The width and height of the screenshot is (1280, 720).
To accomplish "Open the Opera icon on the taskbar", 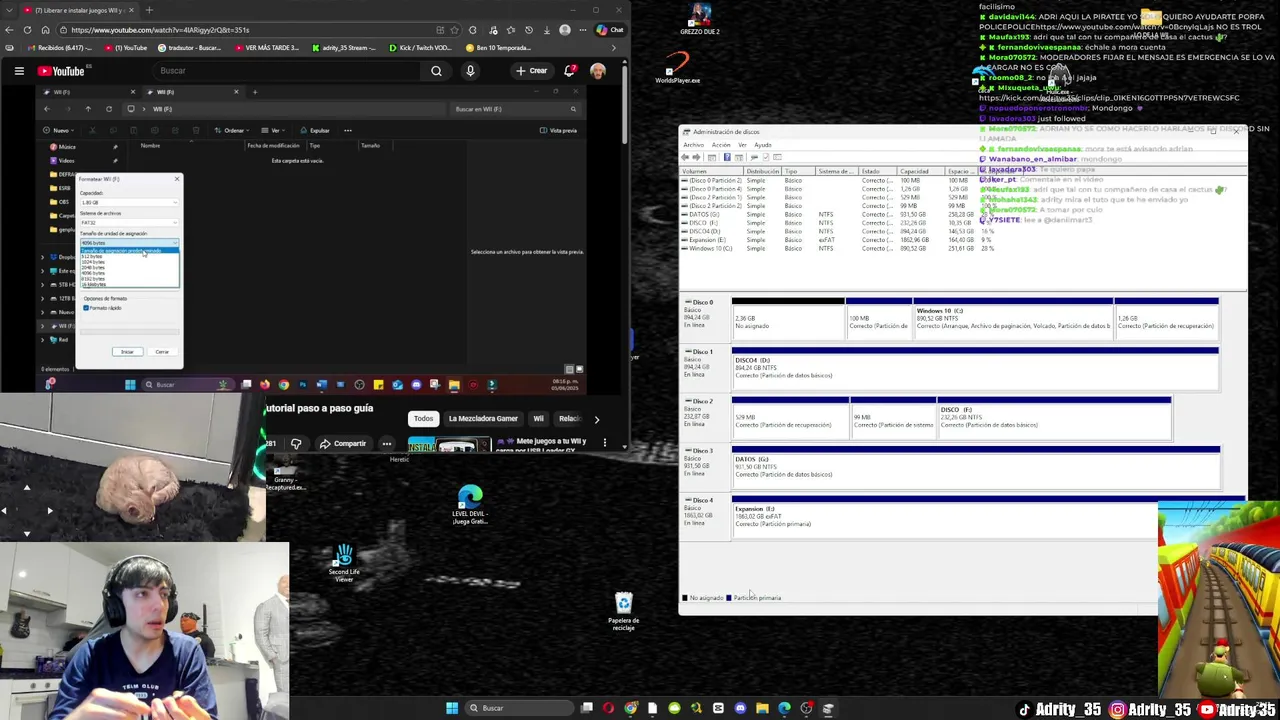I will click(x=609, y=708).
